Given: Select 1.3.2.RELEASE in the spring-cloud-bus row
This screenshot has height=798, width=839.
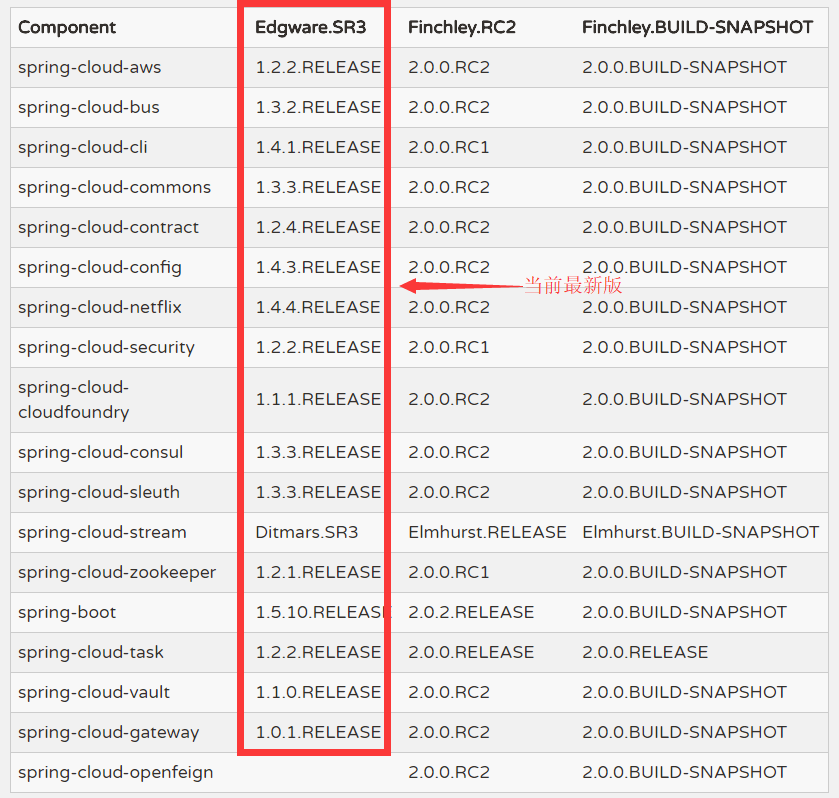Looking at the screenshot, I should pyautogui.click(x=318, y=108).
